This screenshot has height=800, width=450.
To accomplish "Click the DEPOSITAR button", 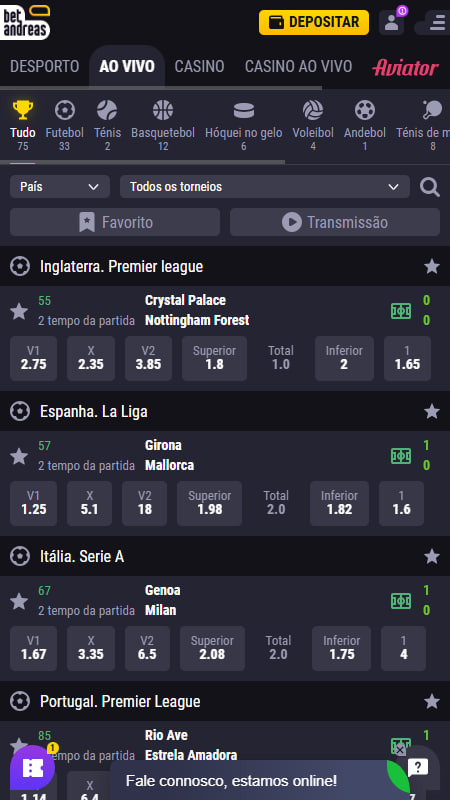I will coord(314,22).
